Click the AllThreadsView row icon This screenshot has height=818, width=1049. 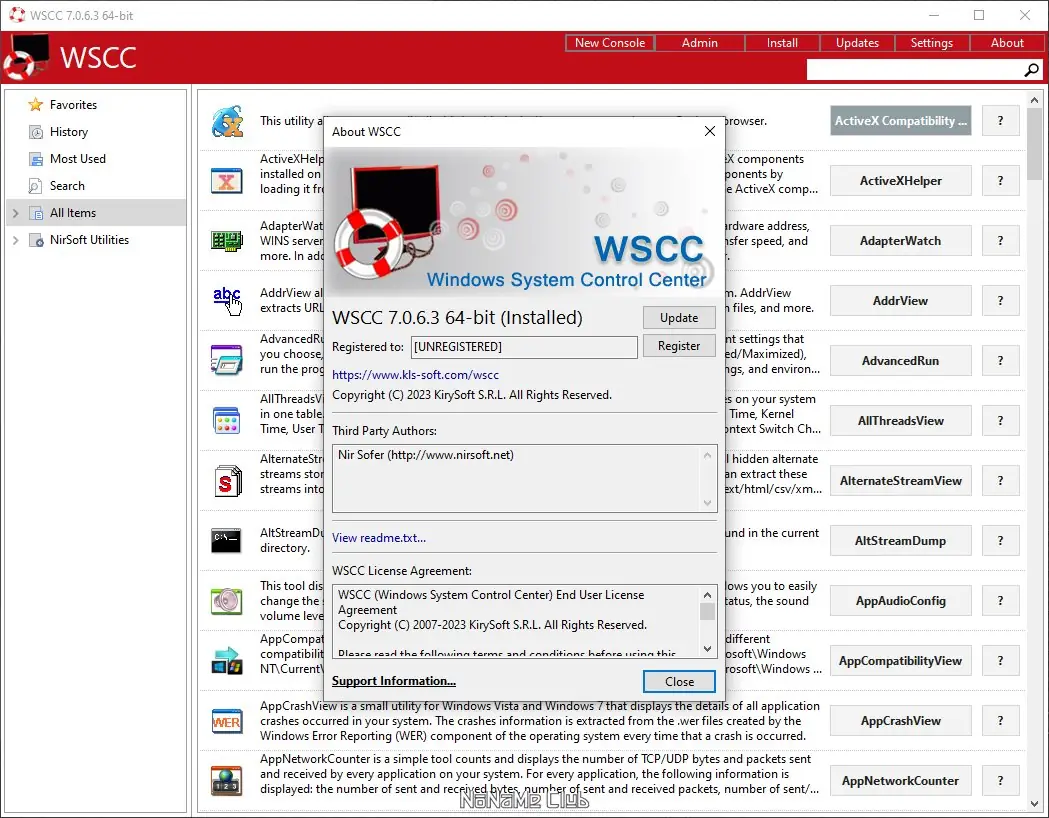(227, 421)
